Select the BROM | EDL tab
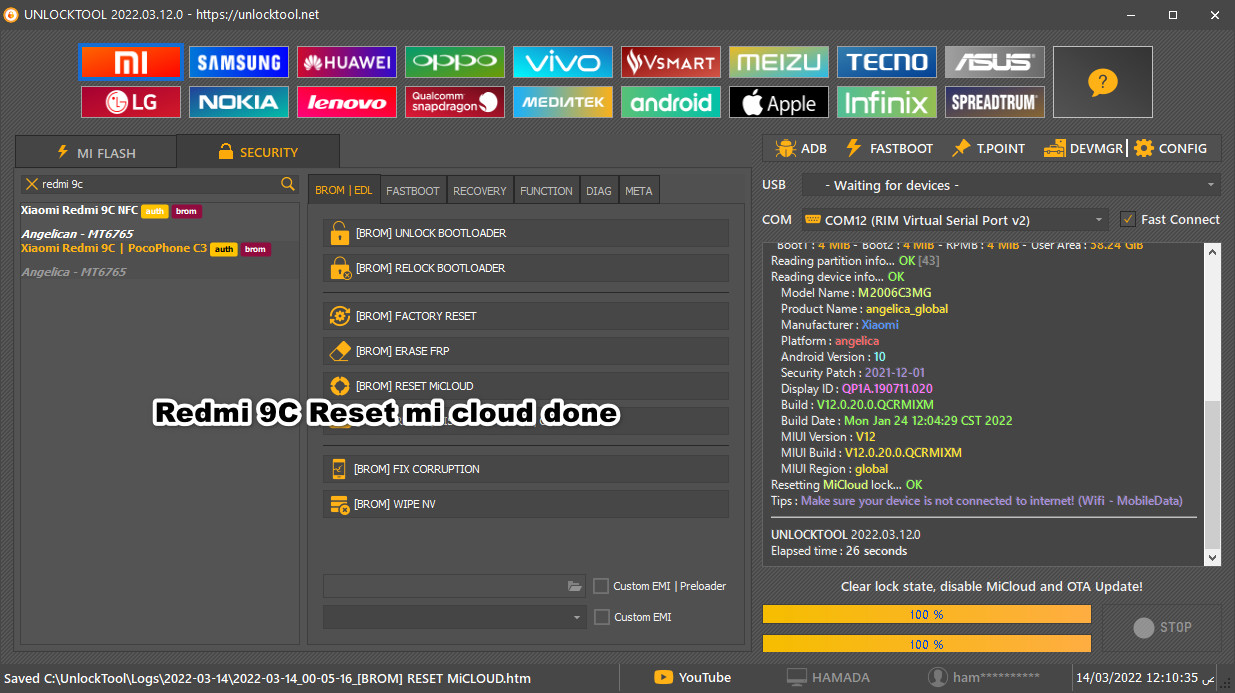Image resolution: width=1235 pixels, height=693 pixels. 343,190
